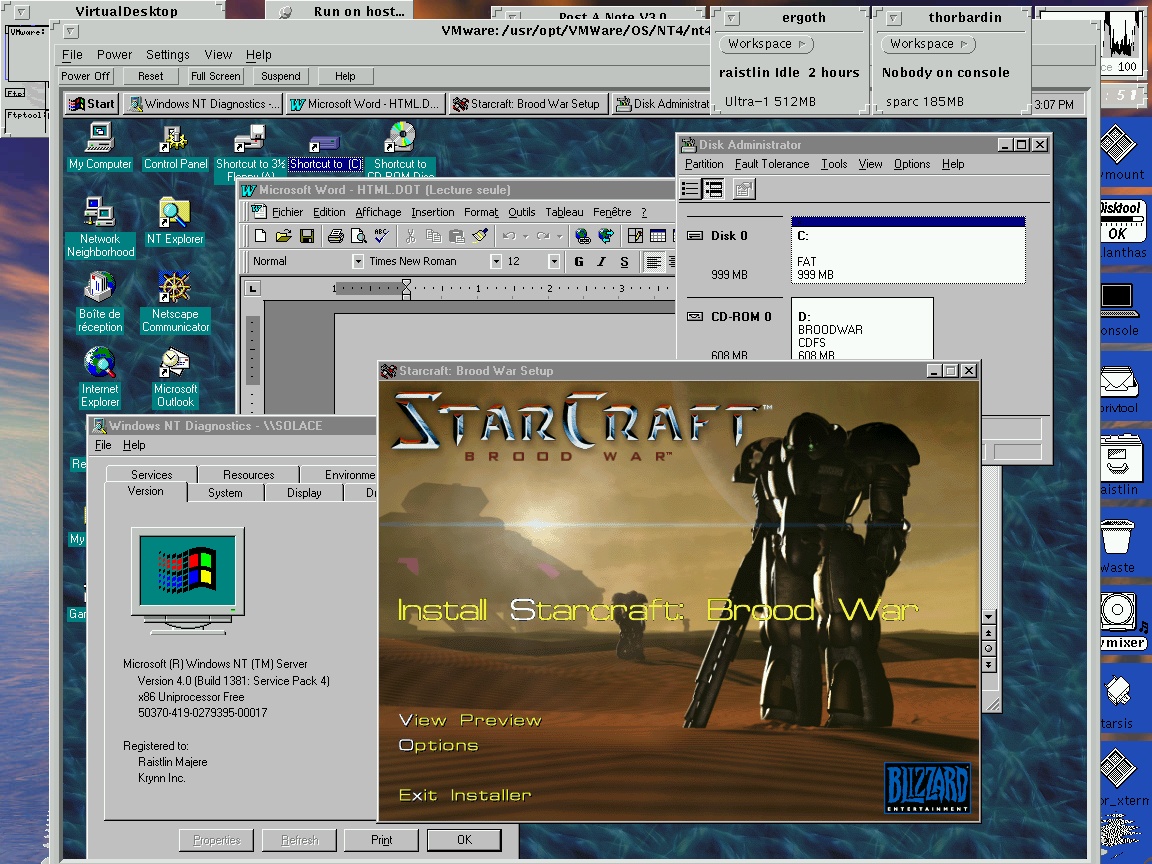Open the Fichier menu in Word

[287, 212]
